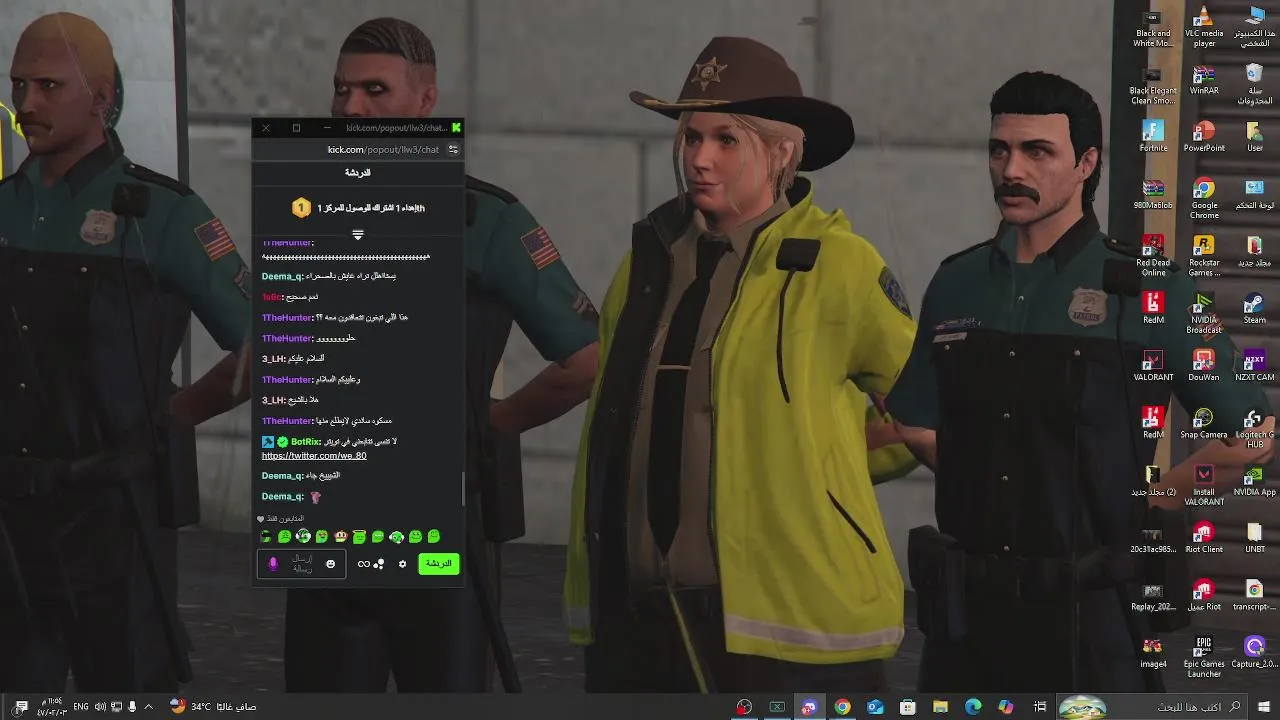Click the 1sBc username in chat
The width and height of the screenshot is (1280, 720).
[x=271, y=297]
